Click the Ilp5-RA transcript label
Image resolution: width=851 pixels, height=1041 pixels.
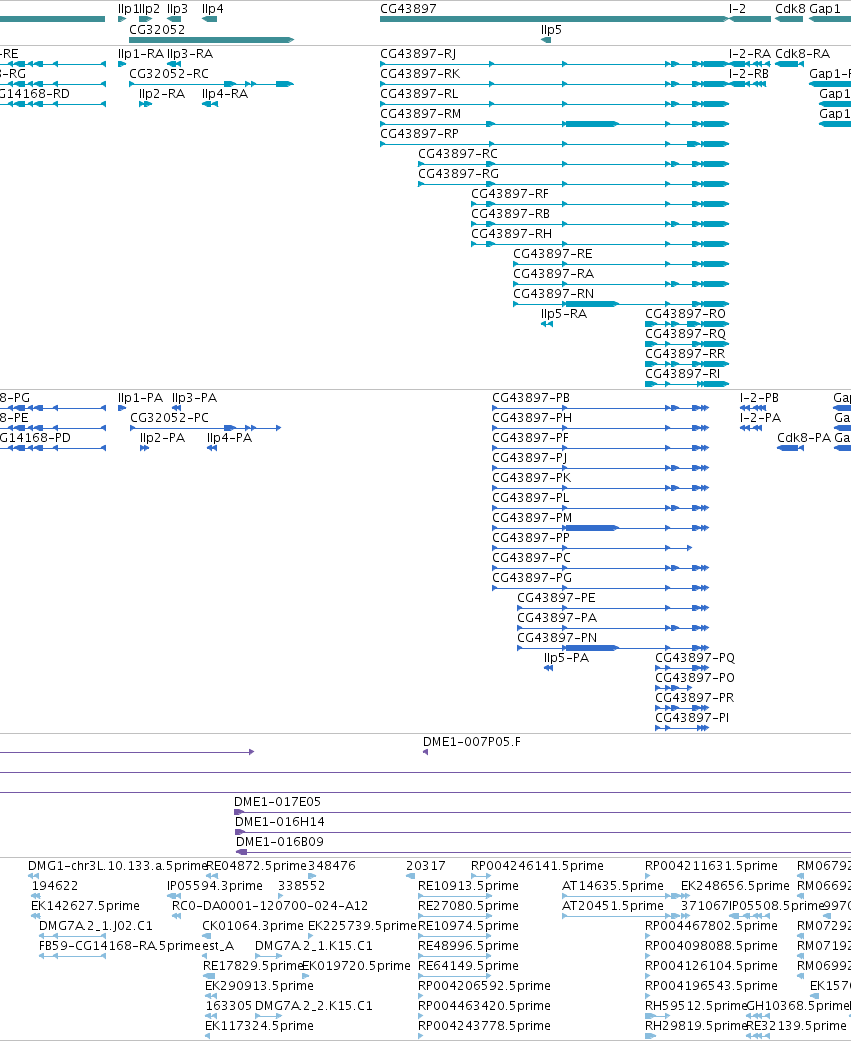coord(564,314)
